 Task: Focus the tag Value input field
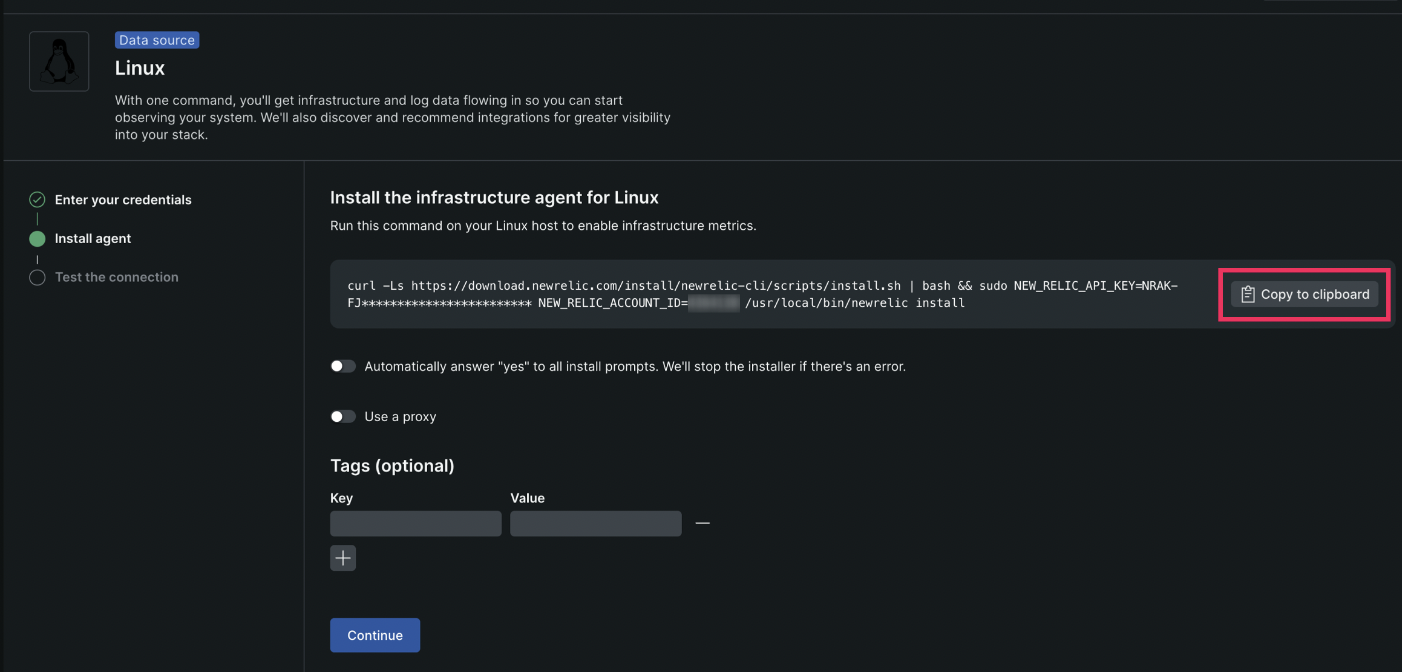(x=596, y=523)
